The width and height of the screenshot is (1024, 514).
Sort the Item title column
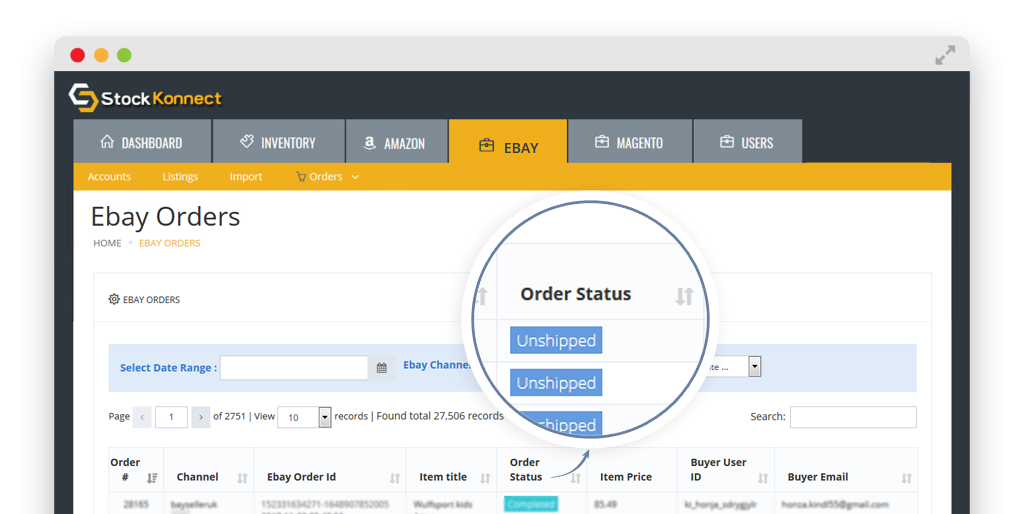click(x=485, y=478)
